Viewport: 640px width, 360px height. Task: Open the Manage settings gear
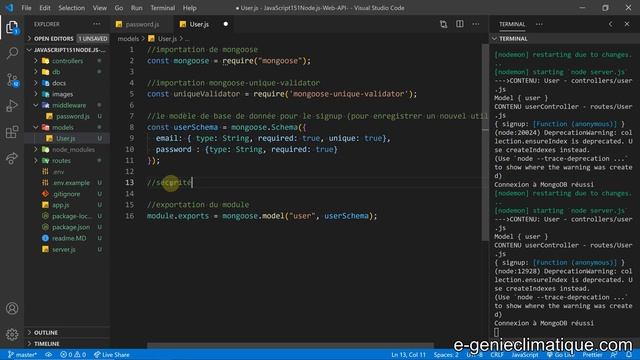tap(12, 334)
